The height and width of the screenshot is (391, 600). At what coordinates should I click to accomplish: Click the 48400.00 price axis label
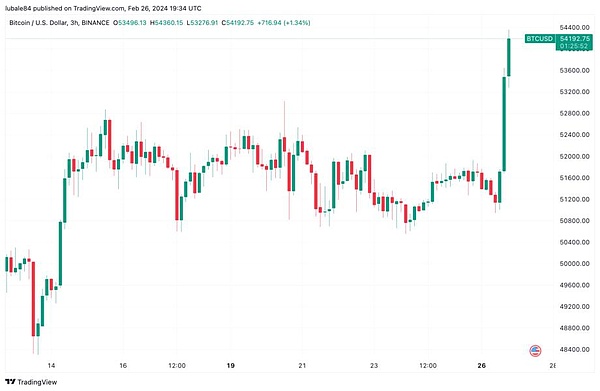574,349
